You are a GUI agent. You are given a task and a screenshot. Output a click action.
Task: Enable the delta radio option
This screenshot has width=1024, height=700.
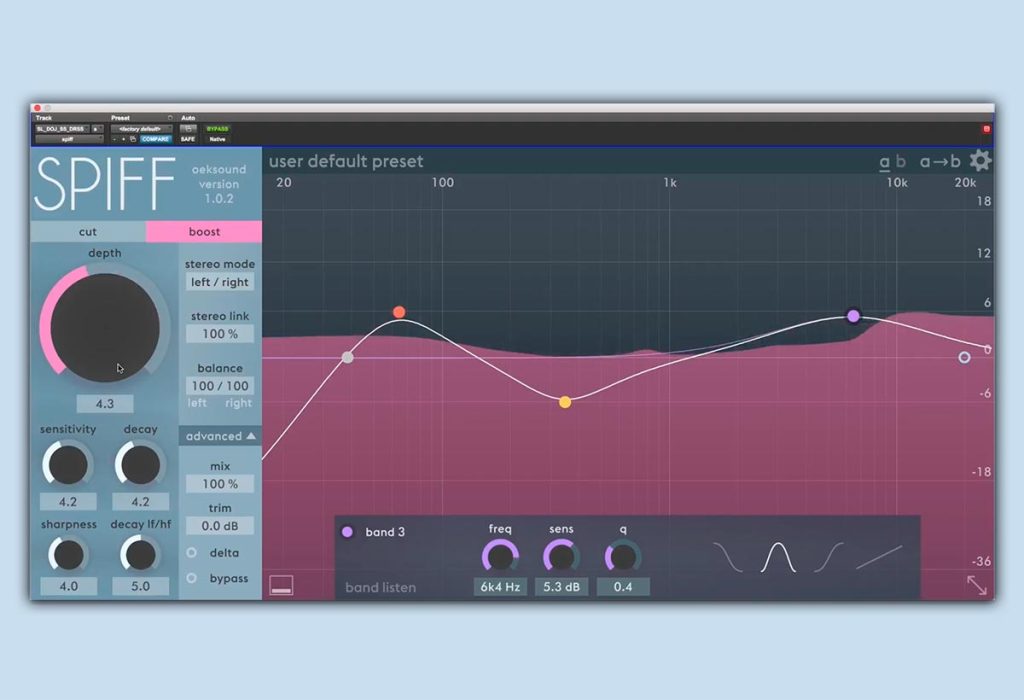191,552
